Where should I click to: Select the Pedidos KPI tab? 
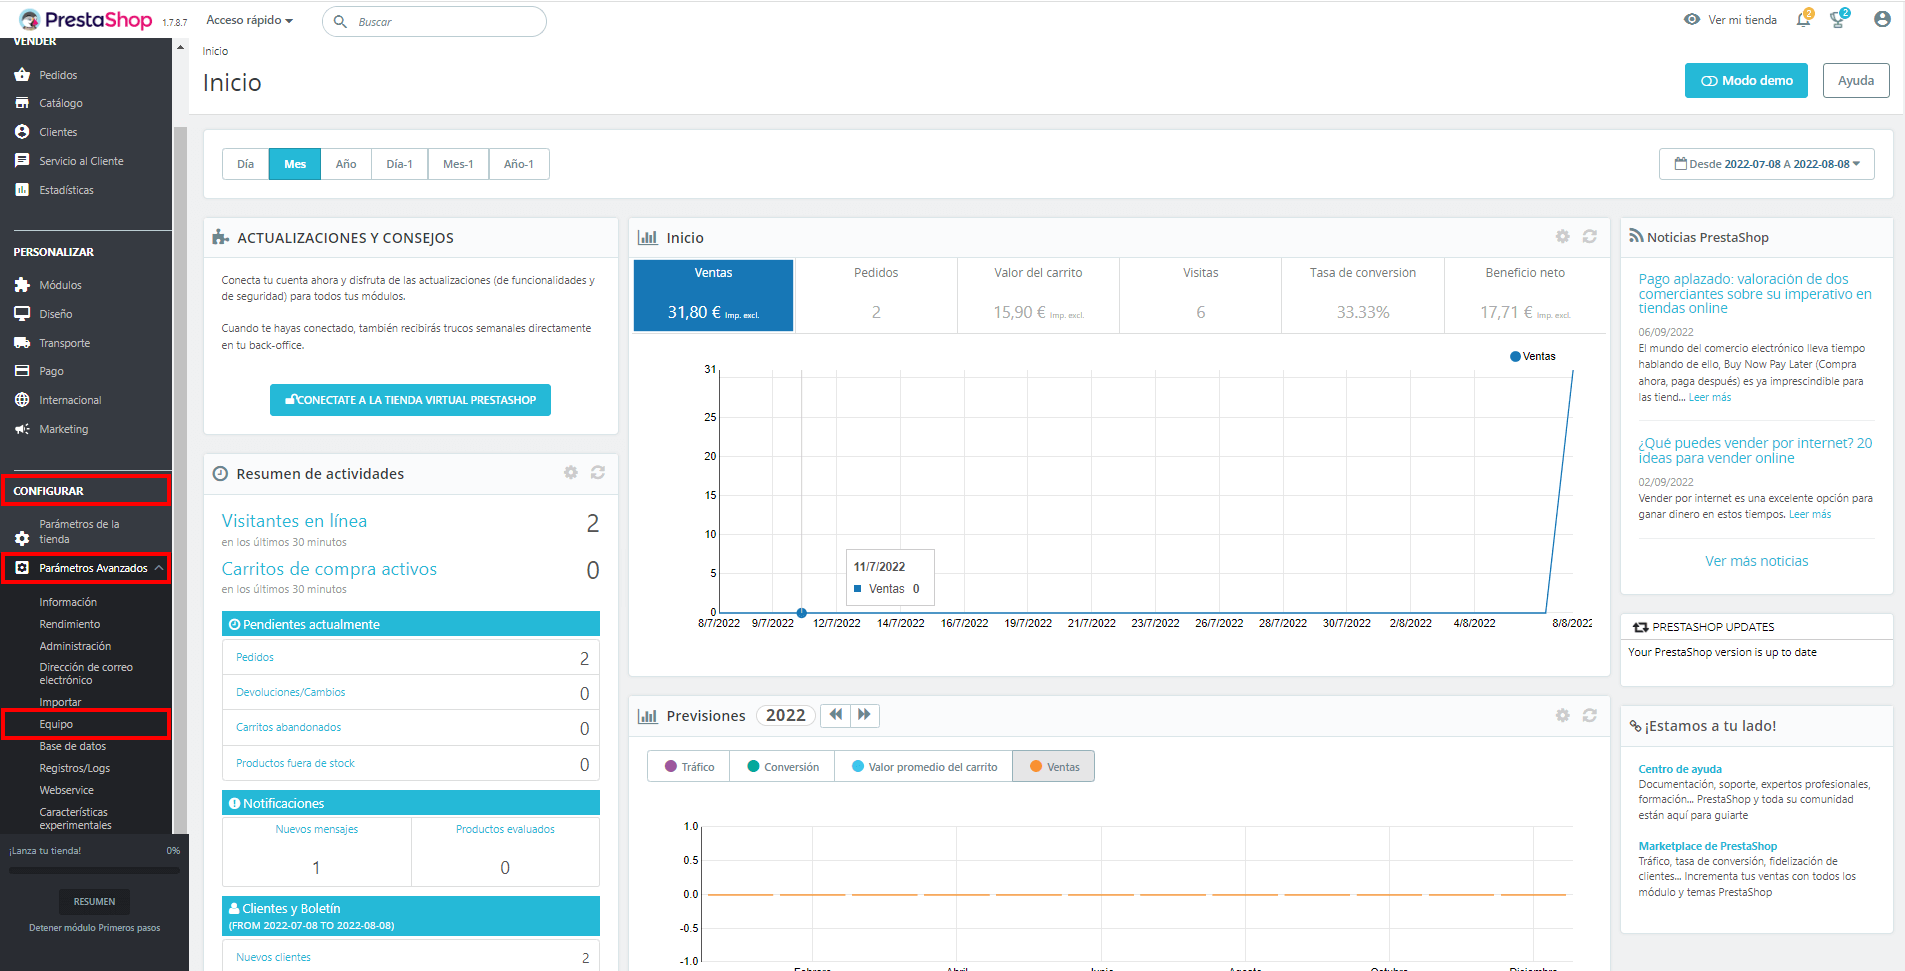point(876,295)
